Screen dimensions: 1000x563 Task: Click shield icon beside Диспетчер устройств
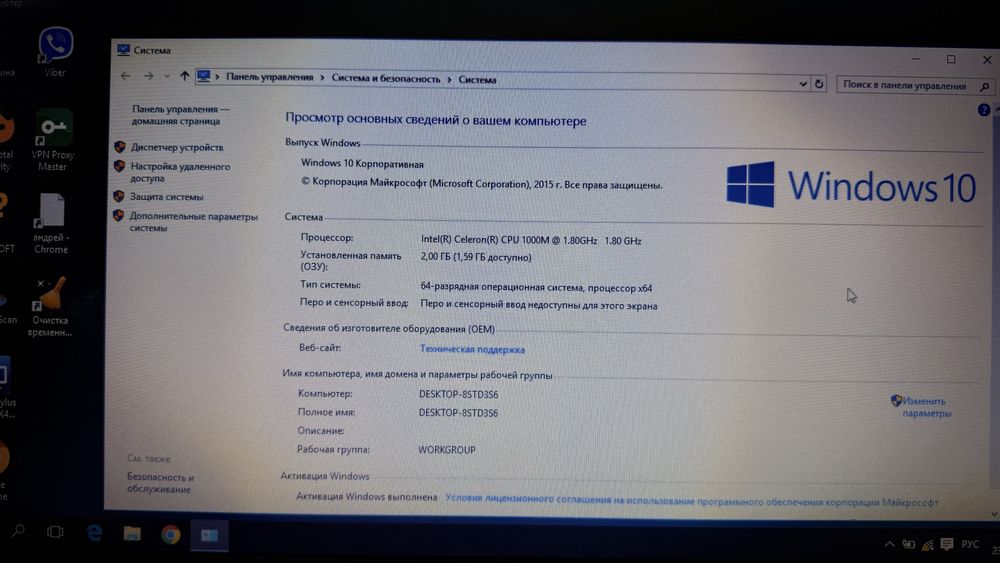(x=119, y=147)
